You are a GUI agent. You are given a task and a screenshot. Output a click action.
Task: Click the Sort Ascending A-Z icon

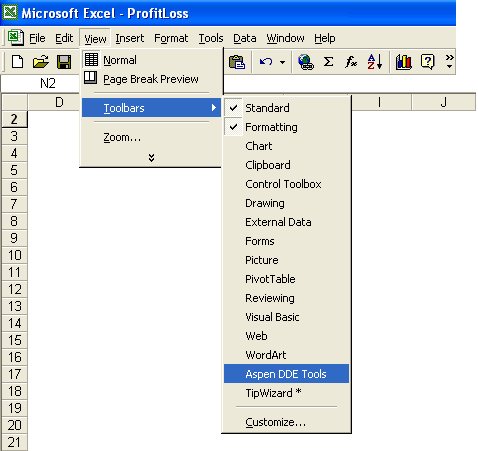tap(375, 62)
